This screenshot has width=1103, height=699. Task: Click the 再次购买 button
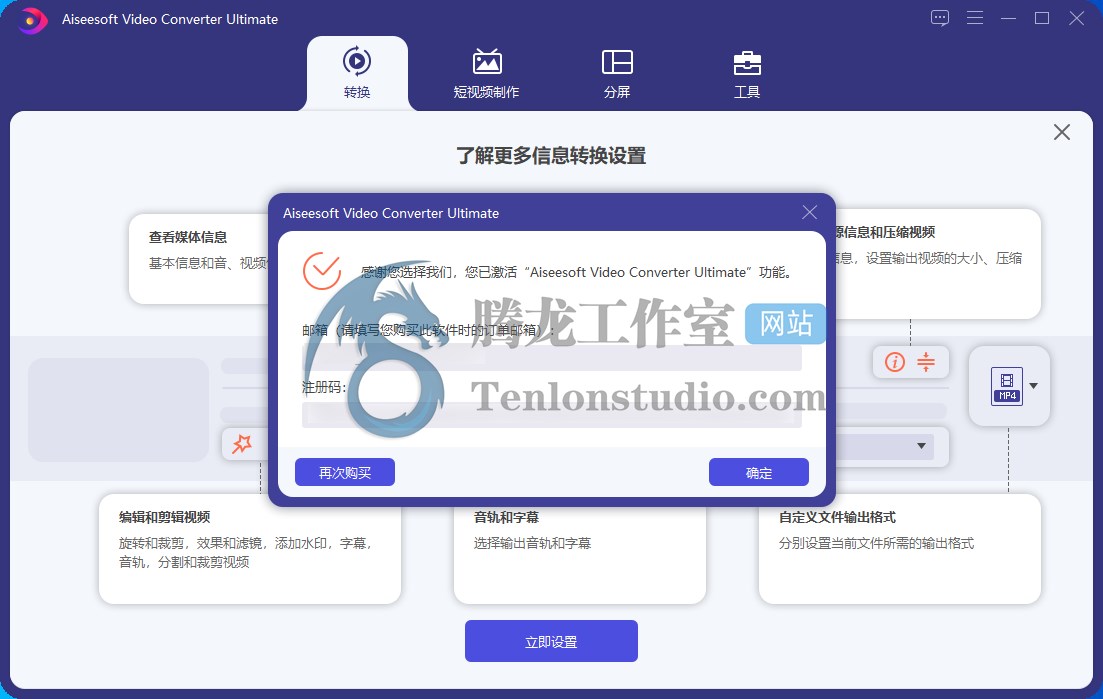[345, 473]
